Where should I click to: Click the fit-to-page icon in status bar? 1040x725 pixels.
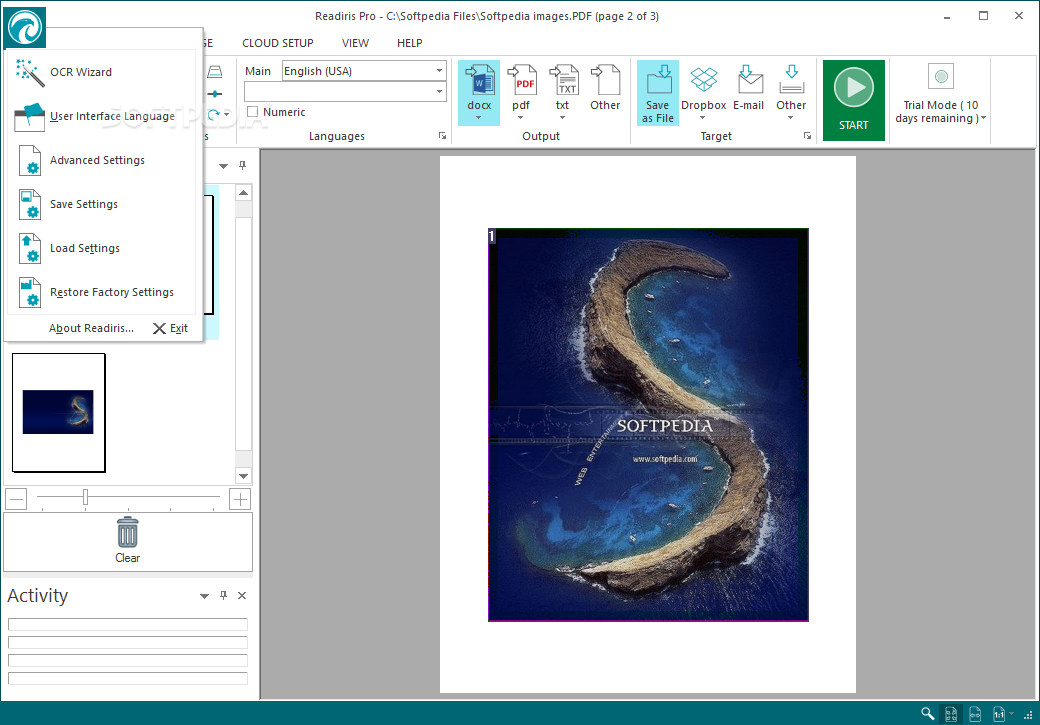[951, 714]
